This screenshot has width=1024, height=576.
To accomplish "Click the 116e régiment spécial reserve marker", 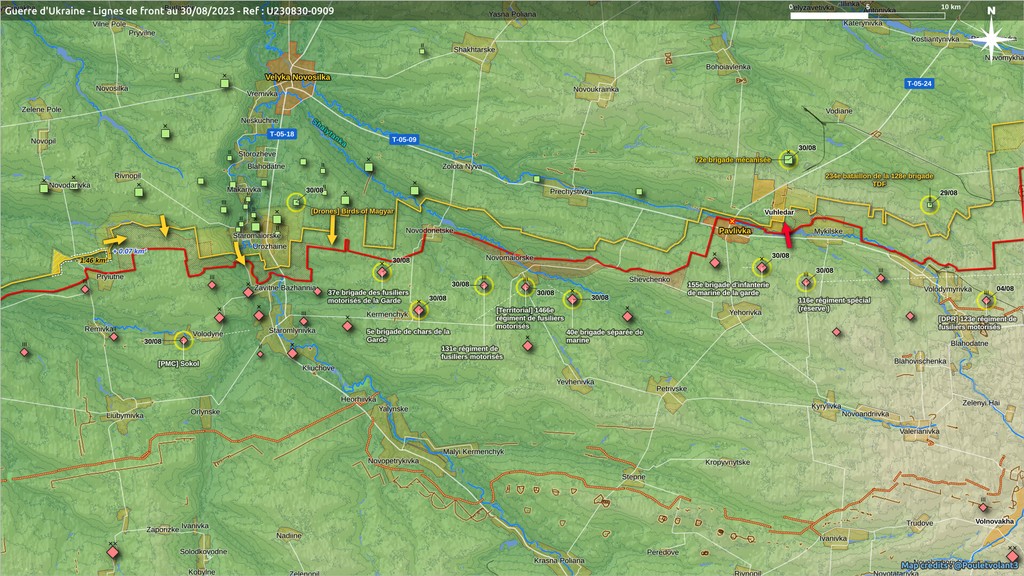I will 806,282.
